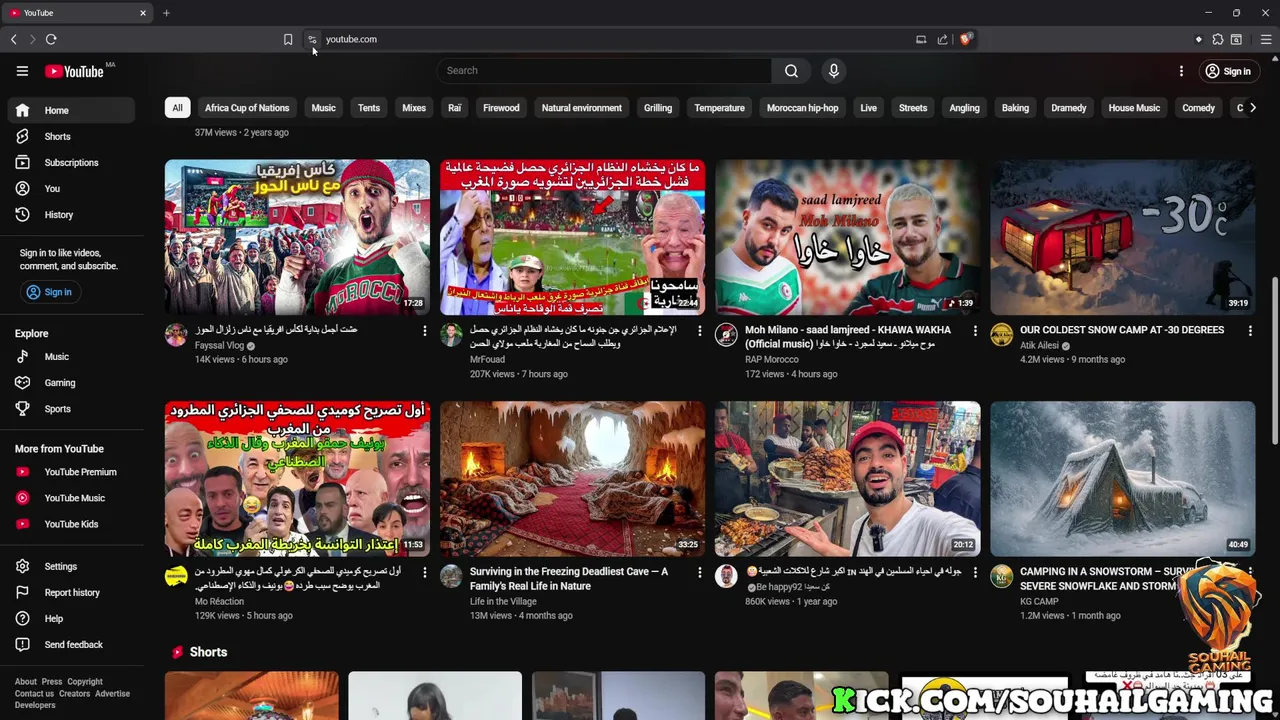
Task: Open the Copyright footer link
Action: point(85,682)
